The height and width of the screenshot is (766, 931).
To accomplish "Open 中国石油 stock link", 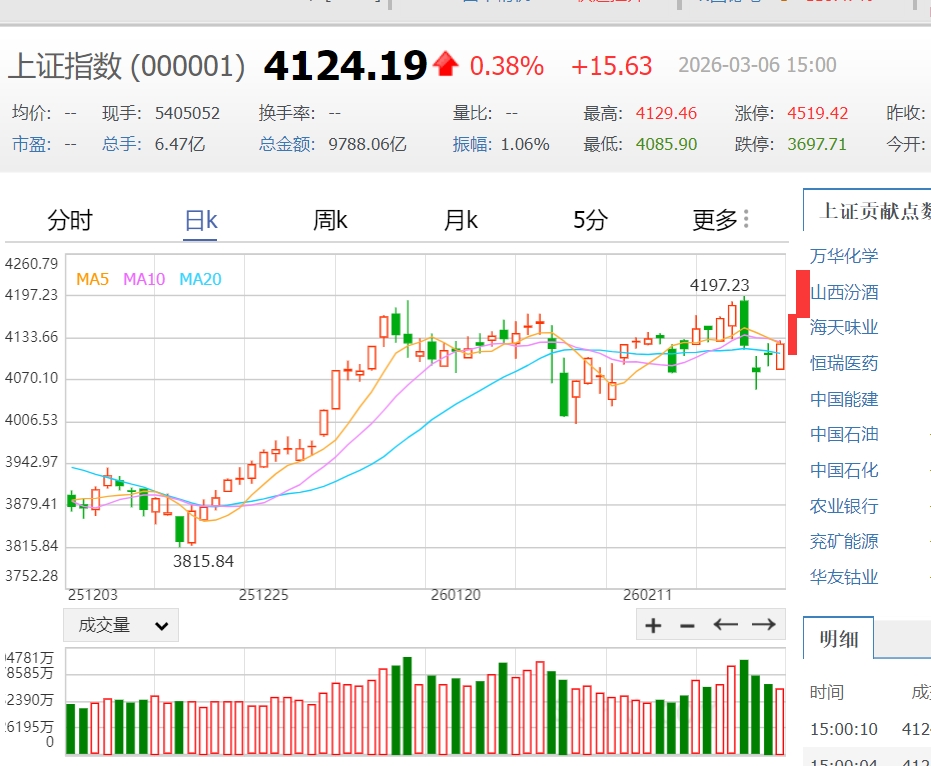I will pyautogui.click(x=844, y=434).
